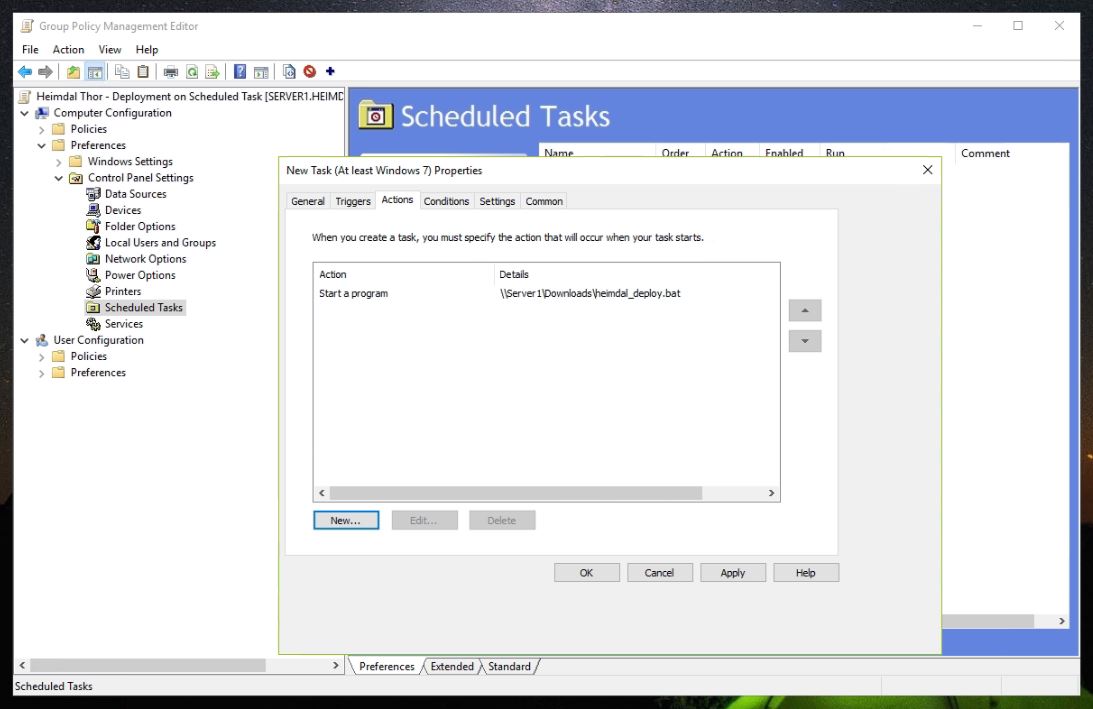The width and height of the screenshot is (1093, 709).
Task: Click the Export list toolbar icon
Action: 213,71
